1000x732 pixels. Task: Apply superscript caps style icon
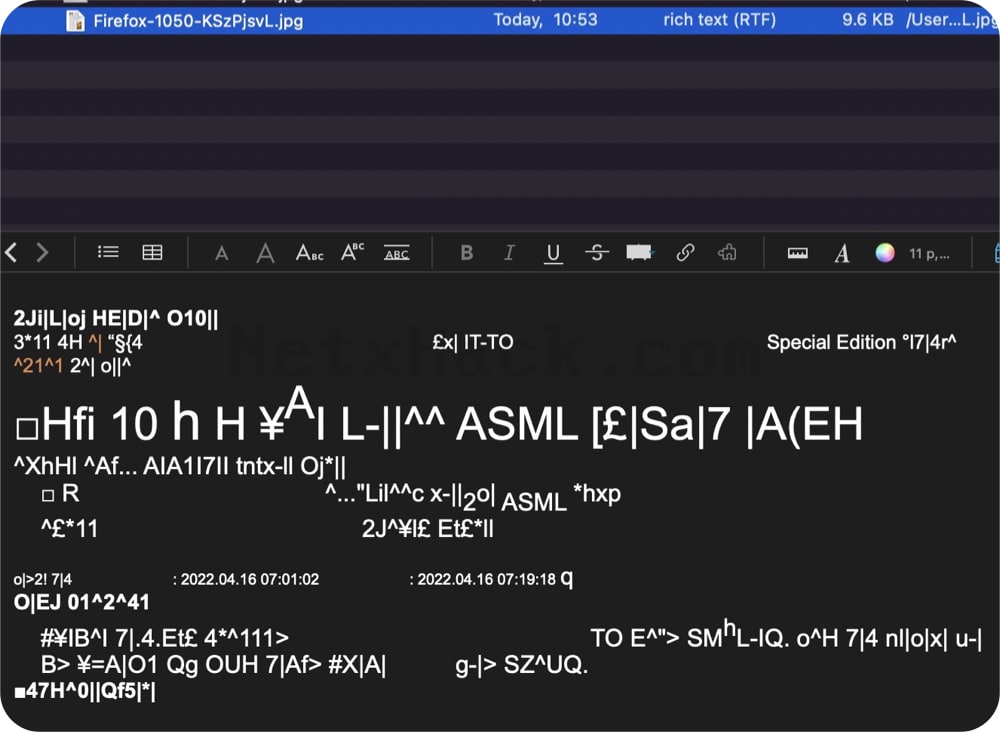(353, 253)
